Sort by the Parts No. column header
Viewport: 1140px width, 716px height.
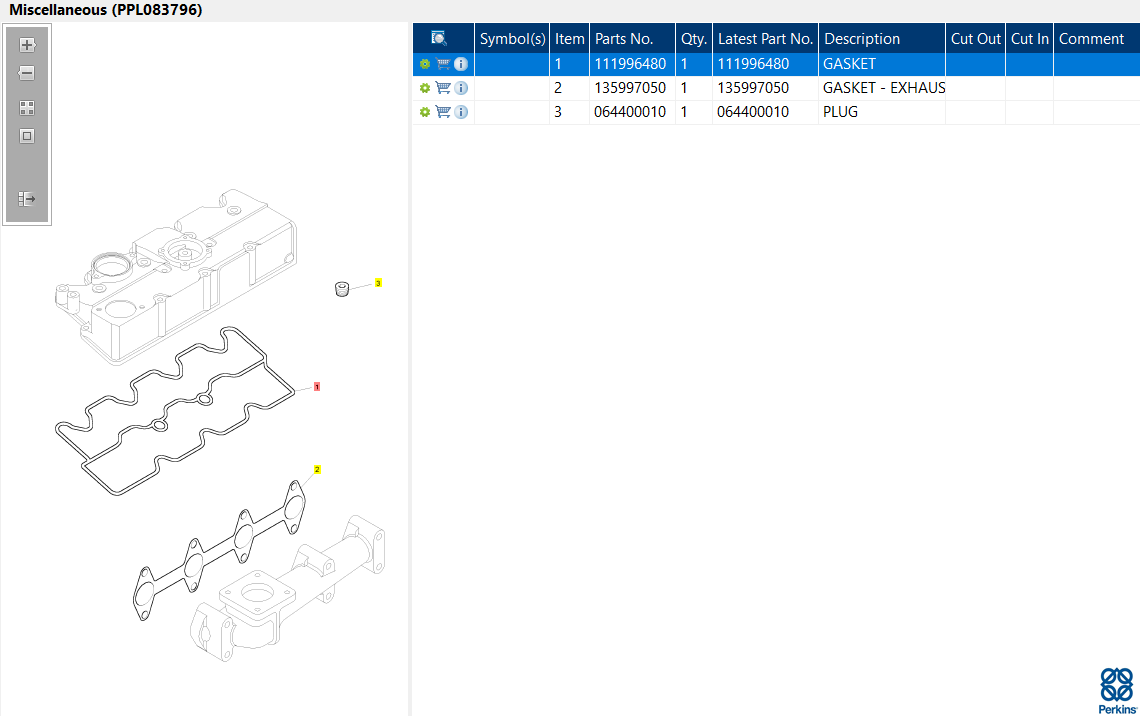[x=632, y=39]
